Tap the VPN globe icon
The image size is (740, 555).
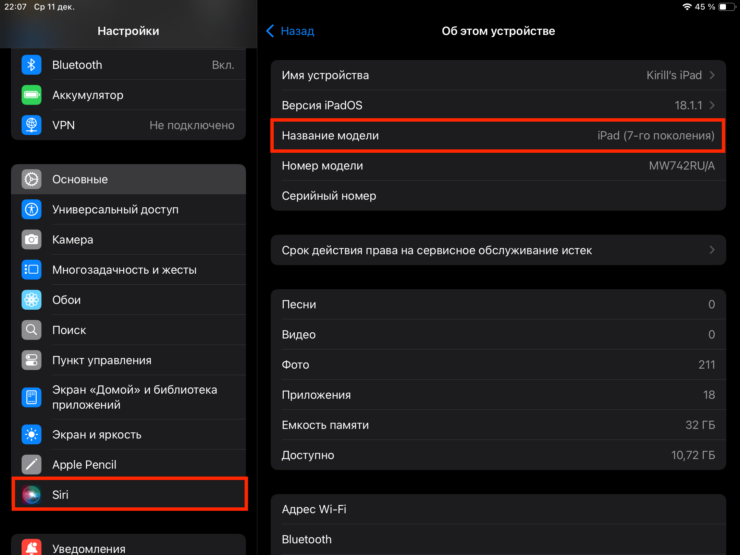pyautogui.click(x=32, y=125)
